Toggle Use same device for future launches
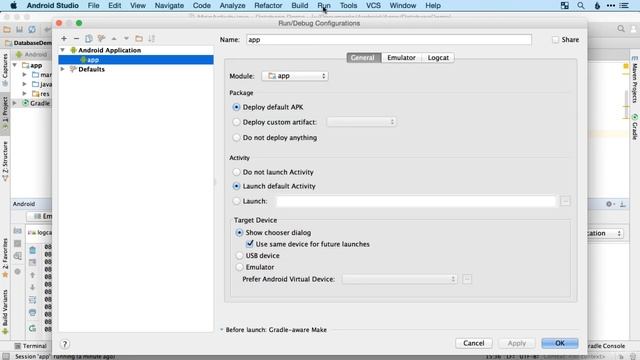The width and height of the screenshot is (640, 360). point(250,244)
